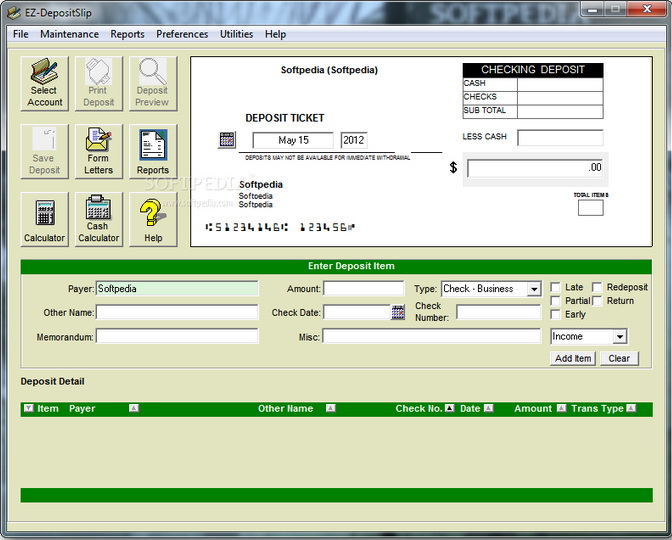Enable the Early checkbox
672x540 pixels.
(x=555, y=315)
